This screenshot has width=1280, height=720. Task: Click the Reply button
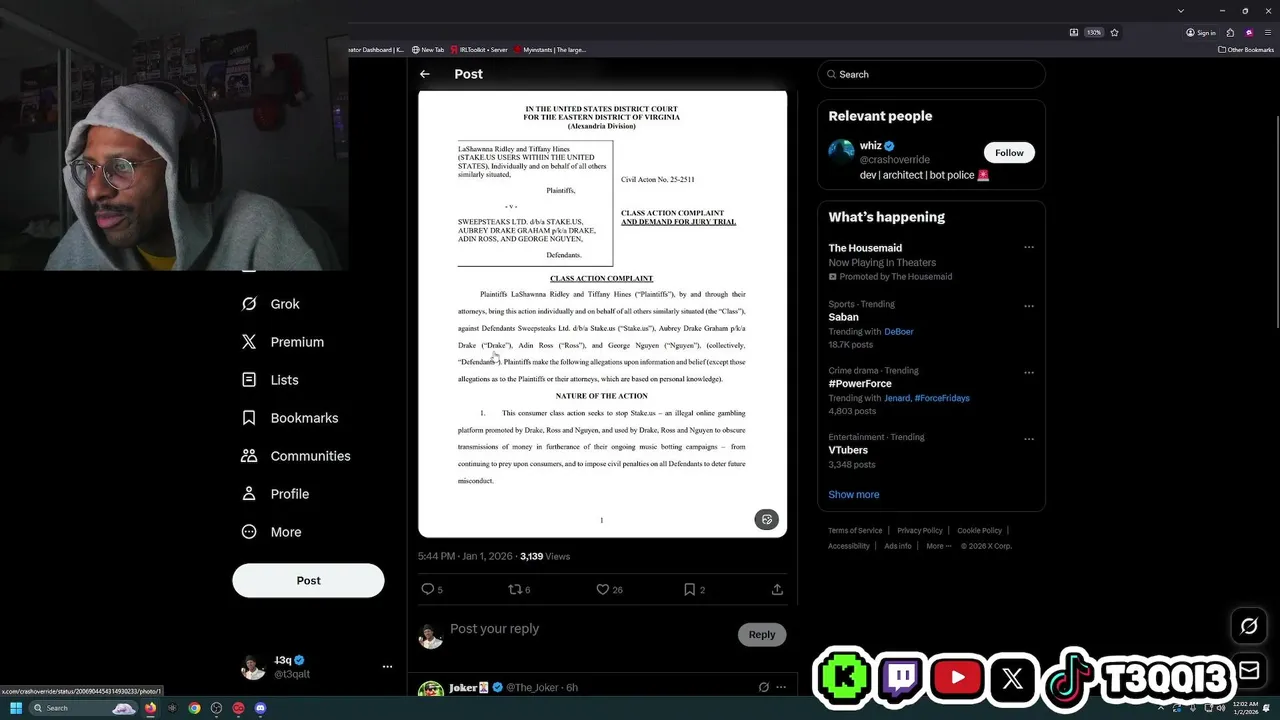click(762, 634)
